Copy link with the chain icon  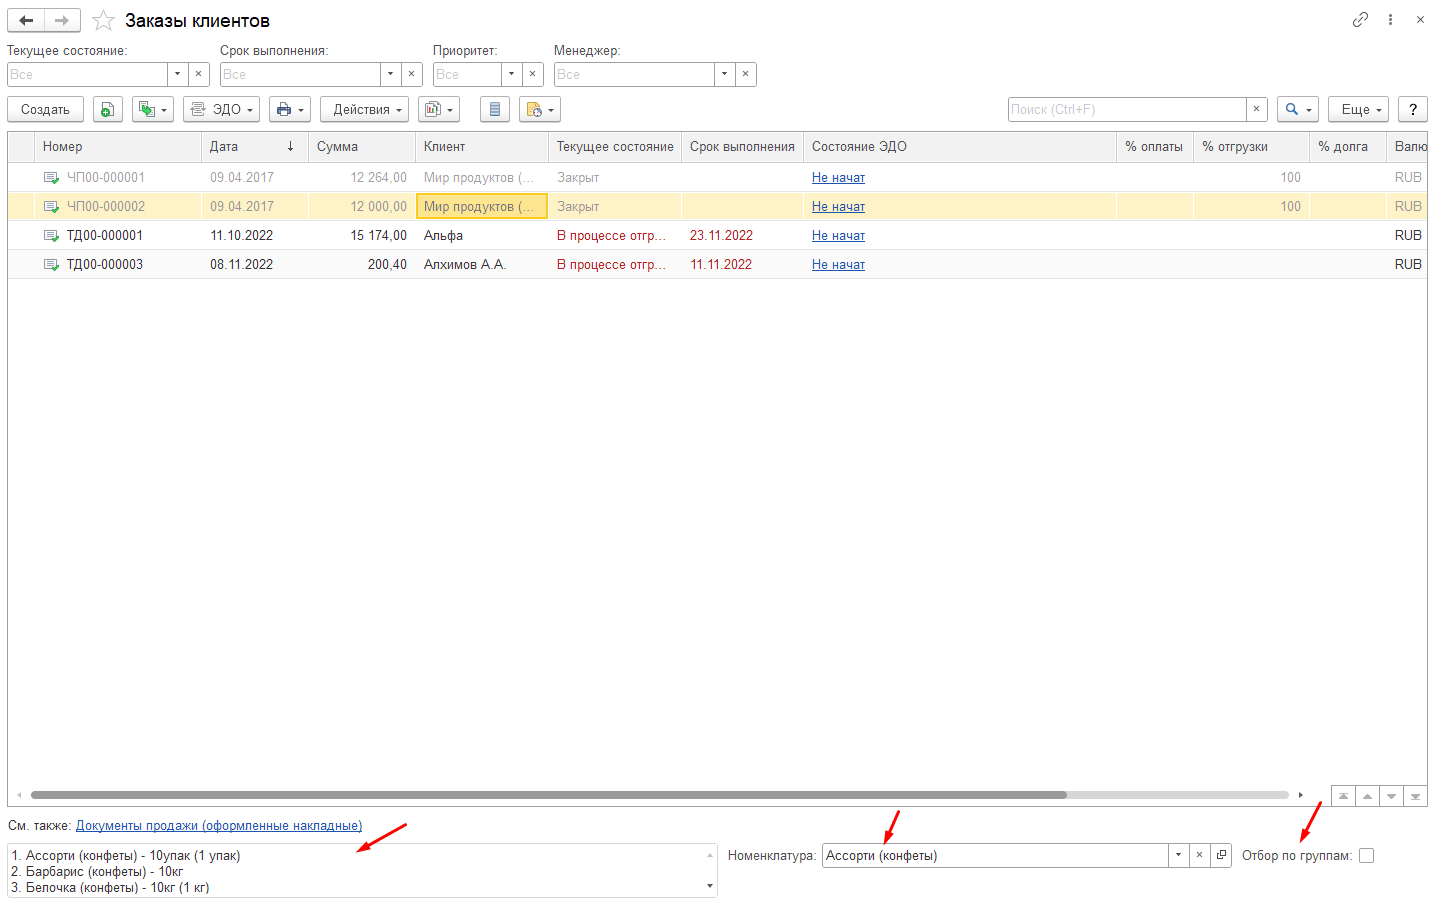[x=1360, y=19]
